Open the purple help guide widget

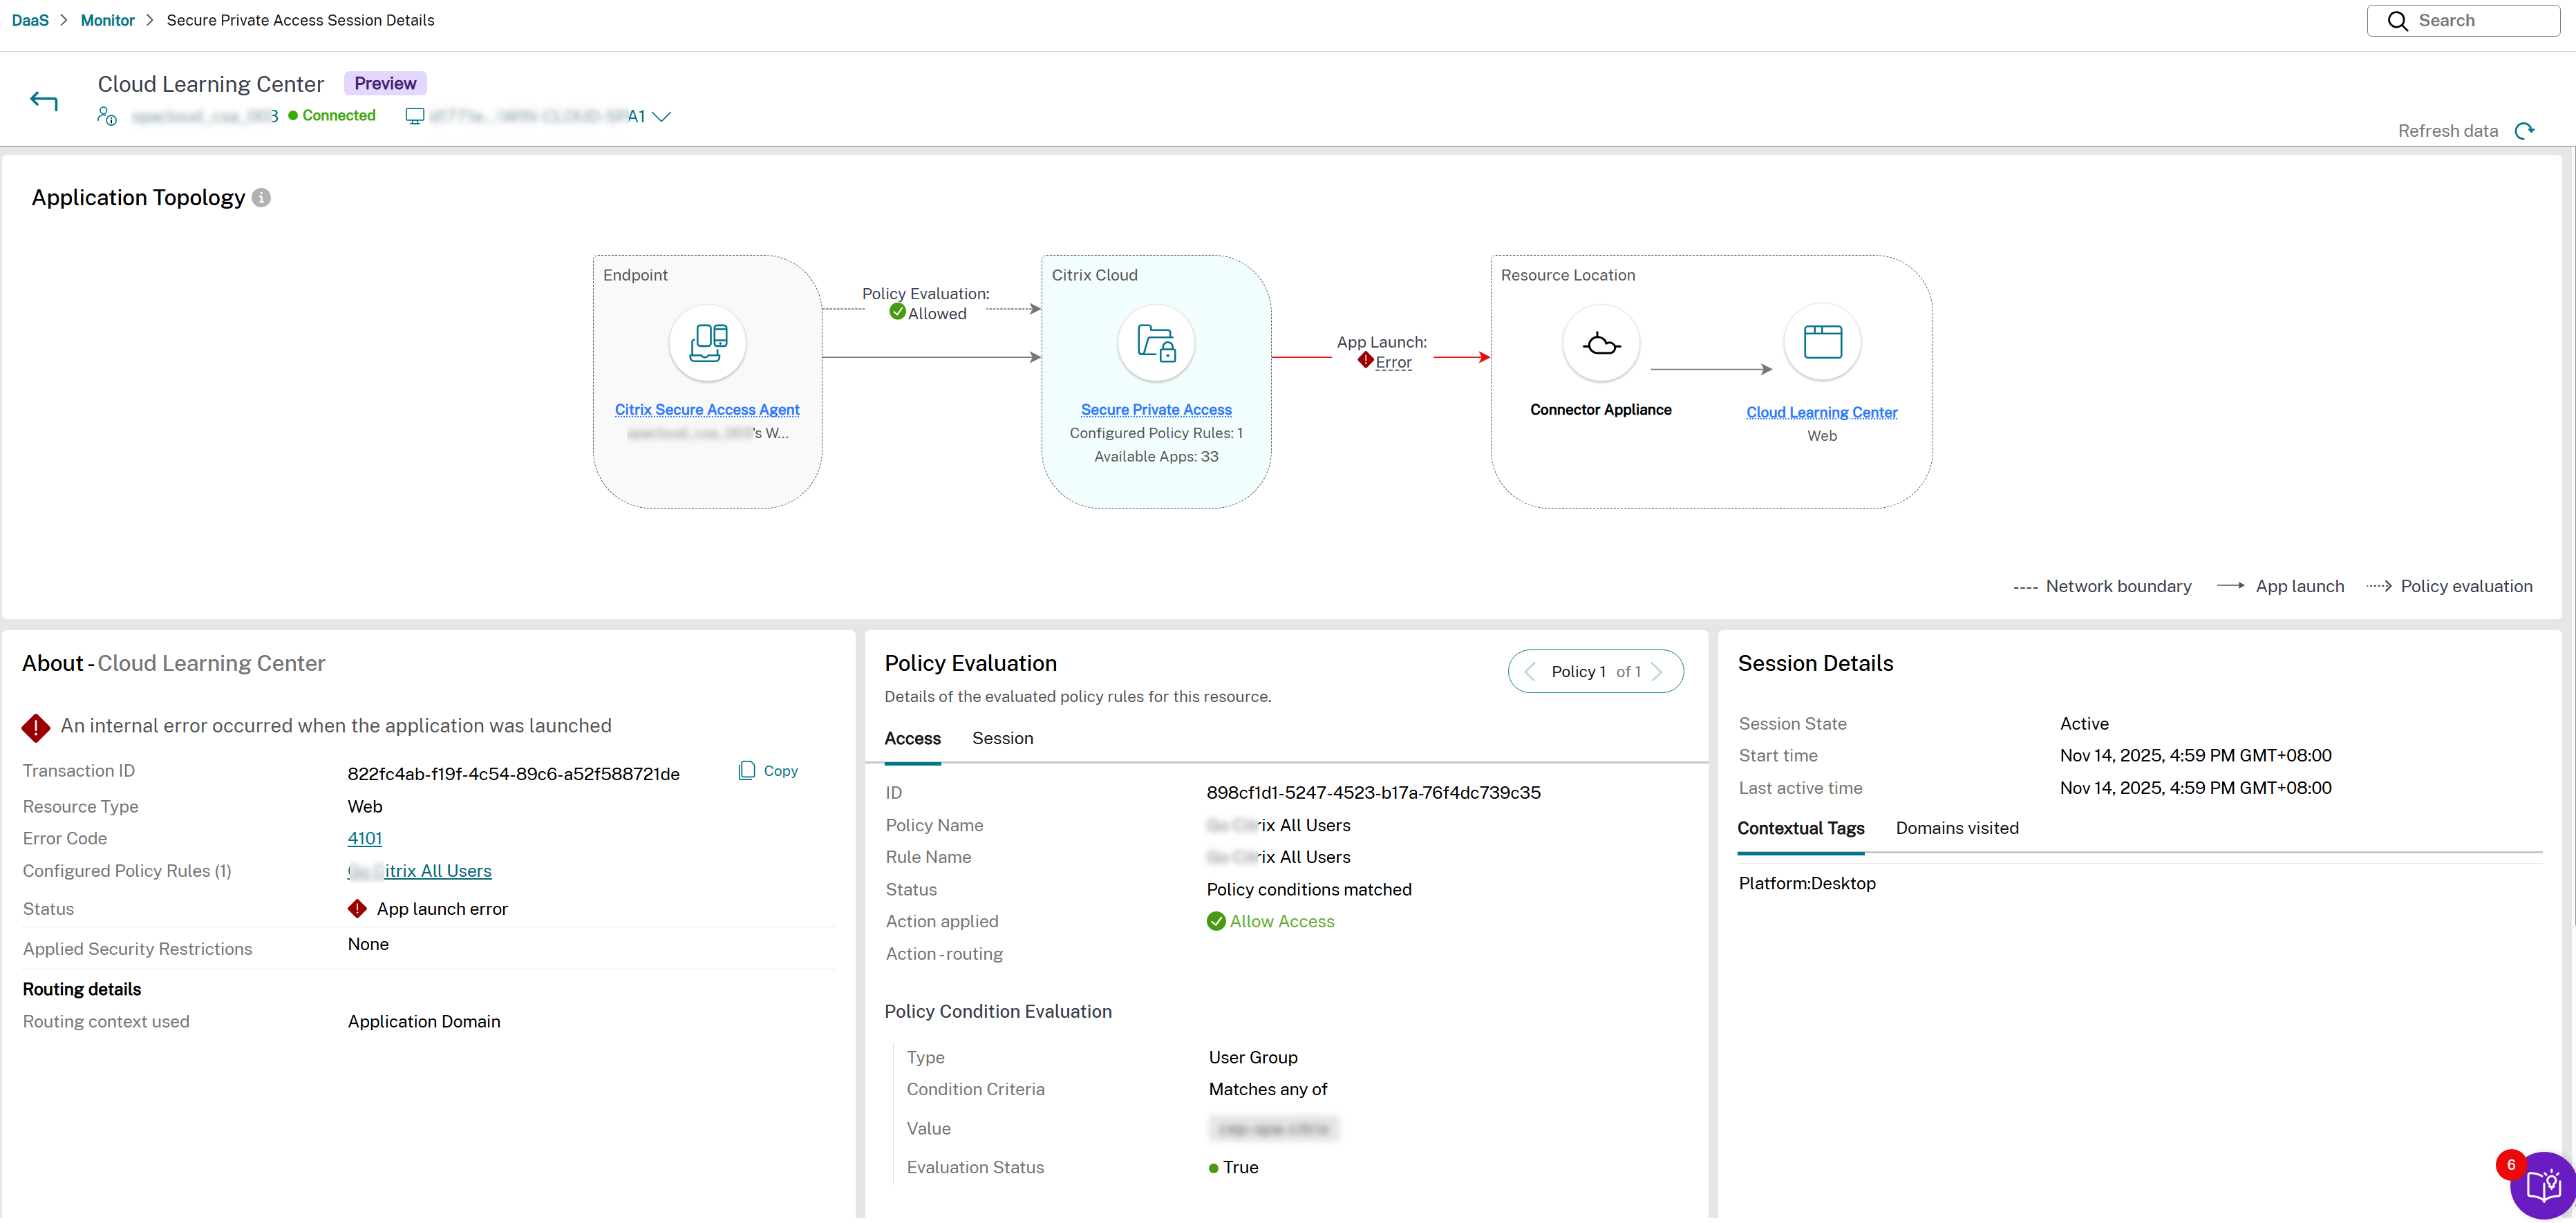[2544, 1187]
